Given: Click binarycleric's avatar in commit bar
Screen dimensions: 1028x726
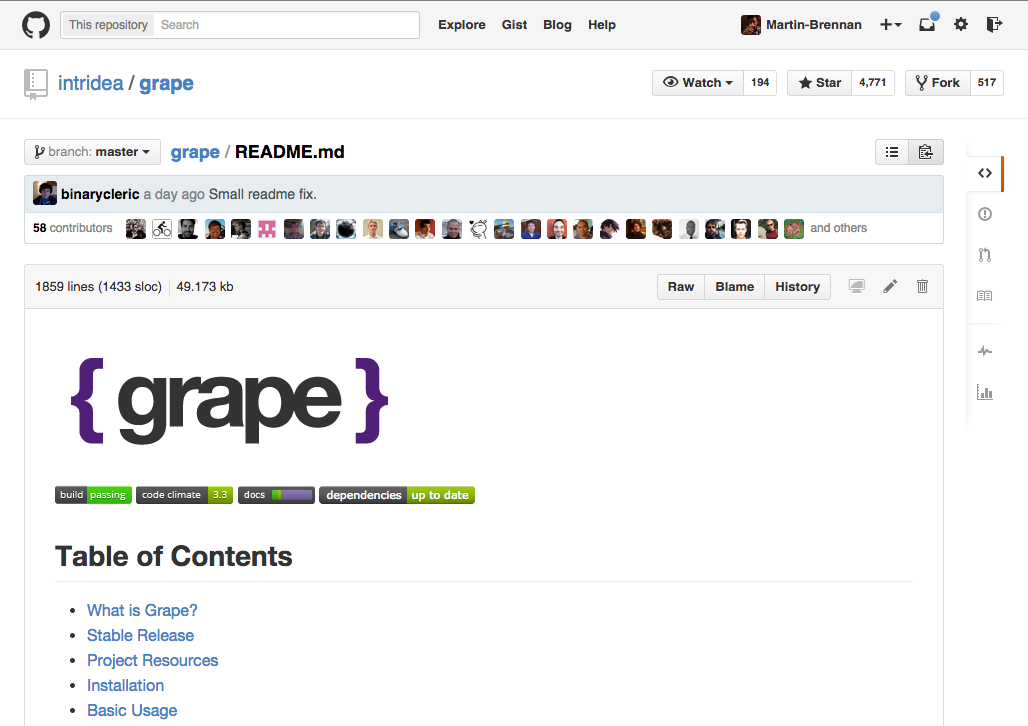Looking at the screenshot, I should pyautogui.click(x=45, y=193).
